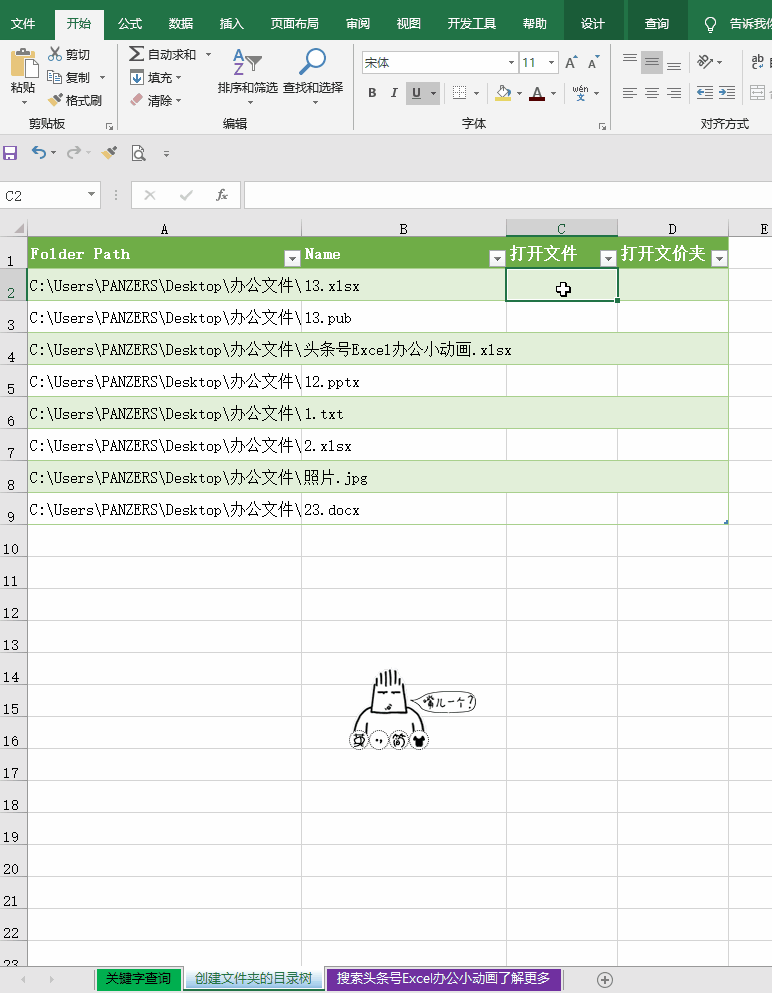This screenshot has width=772, height=993.
Task: Open the Folder Path filter dropdown
Action: (x=292, y=258)
